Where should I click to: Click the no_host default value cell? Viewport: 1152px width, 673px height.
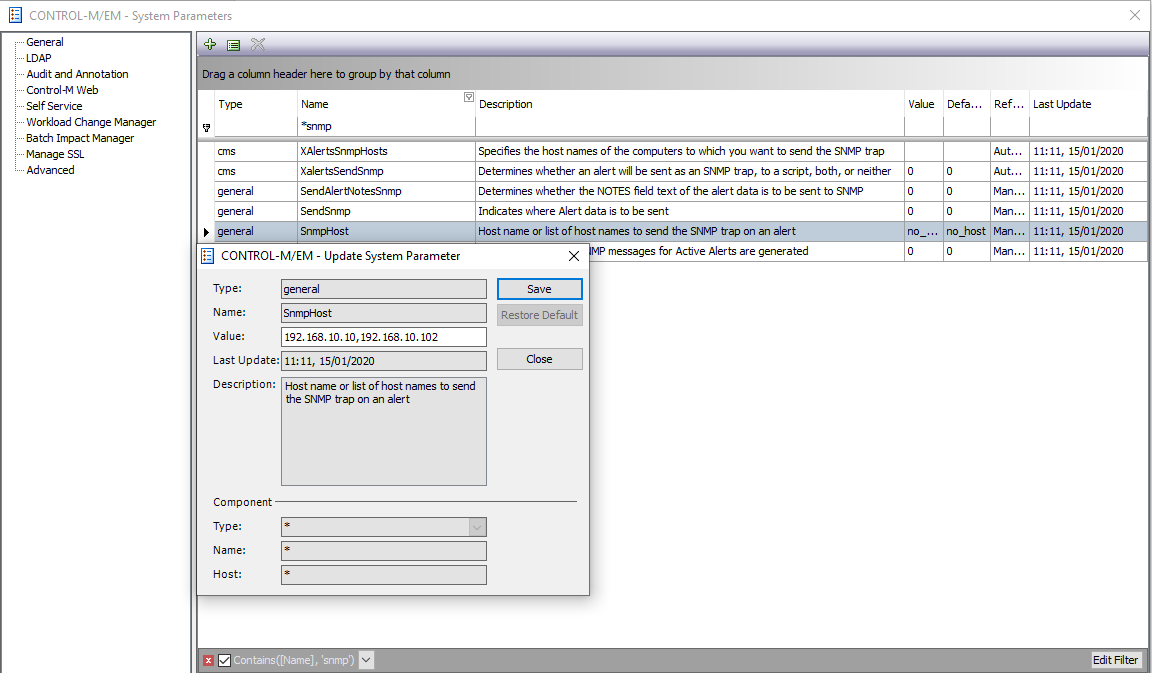(x=966, y=231)
